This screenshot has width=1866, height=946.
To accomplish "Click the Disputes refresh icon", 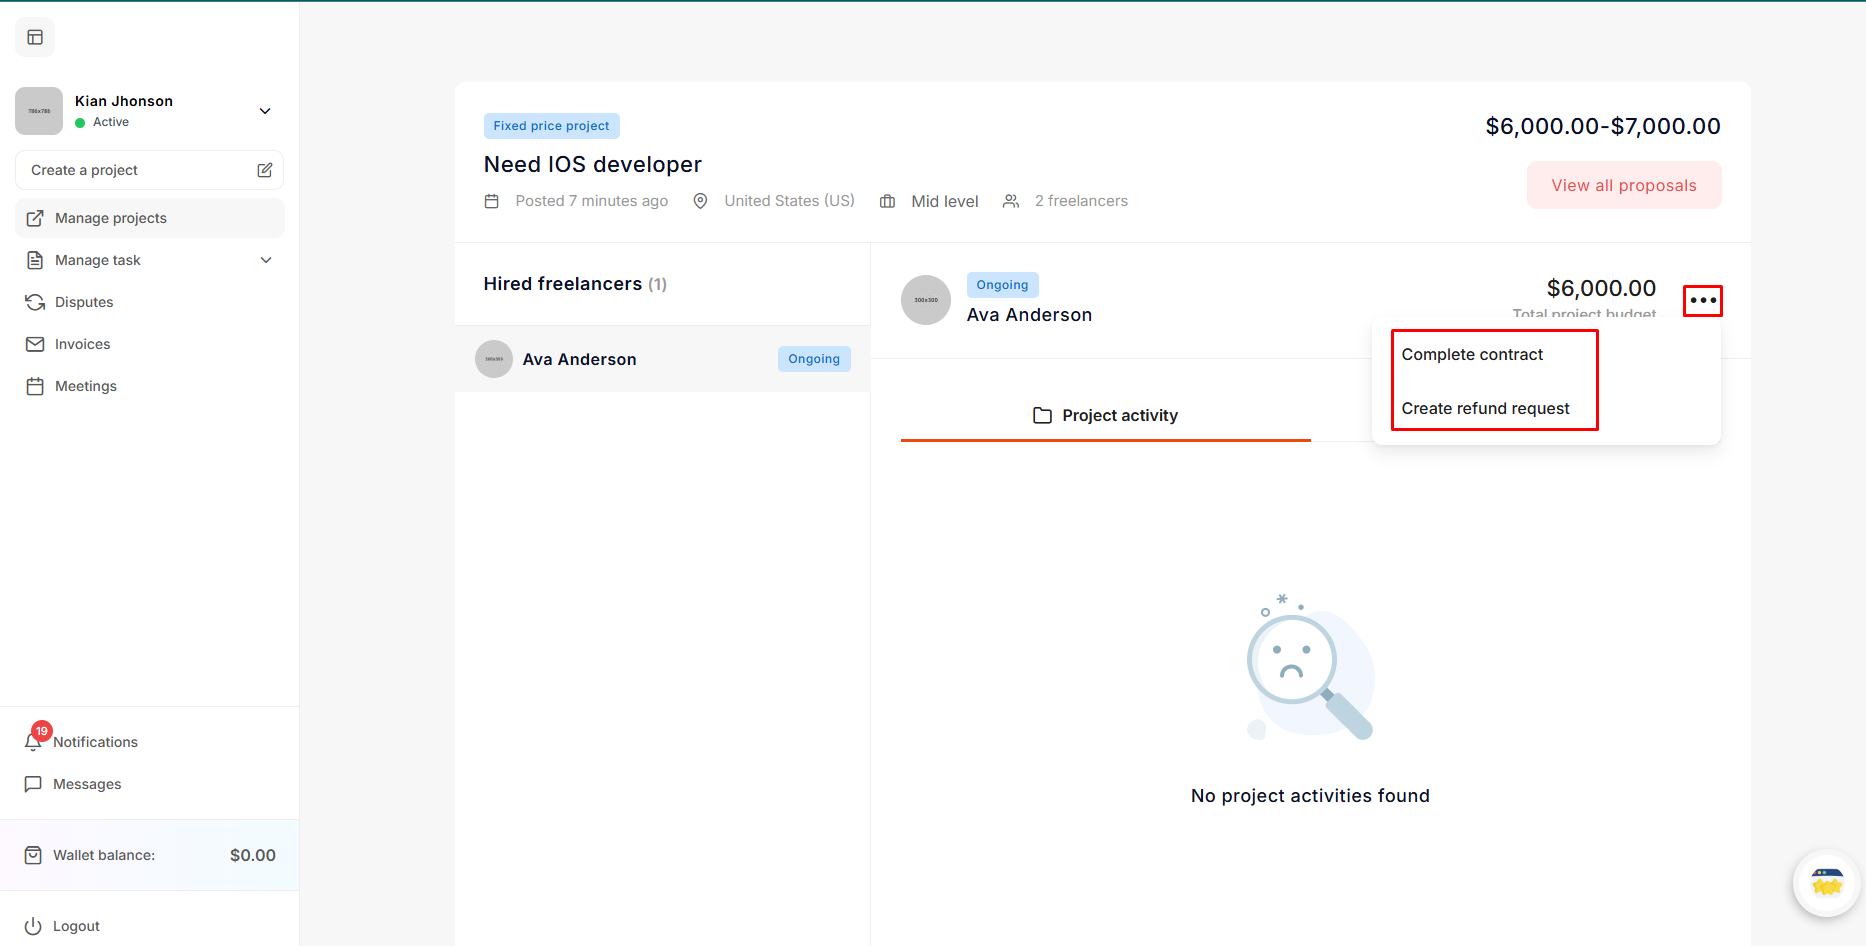I will (x=35, y=302).
